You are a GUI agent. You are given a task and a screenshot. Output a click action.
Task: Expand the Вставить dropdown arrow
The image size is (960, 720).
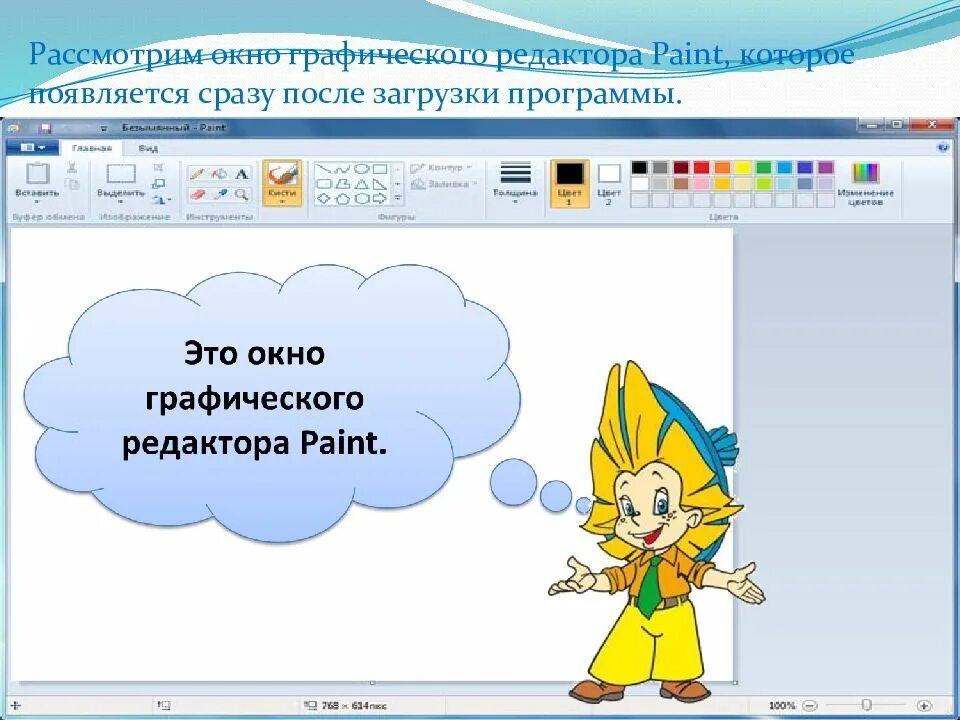tap(37, 201)
